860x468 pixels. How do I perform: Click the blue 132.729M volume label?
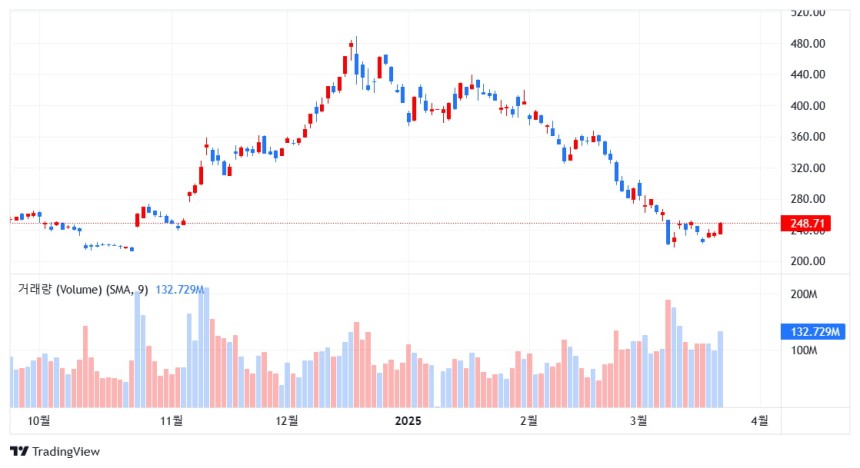tap(814, 331)
